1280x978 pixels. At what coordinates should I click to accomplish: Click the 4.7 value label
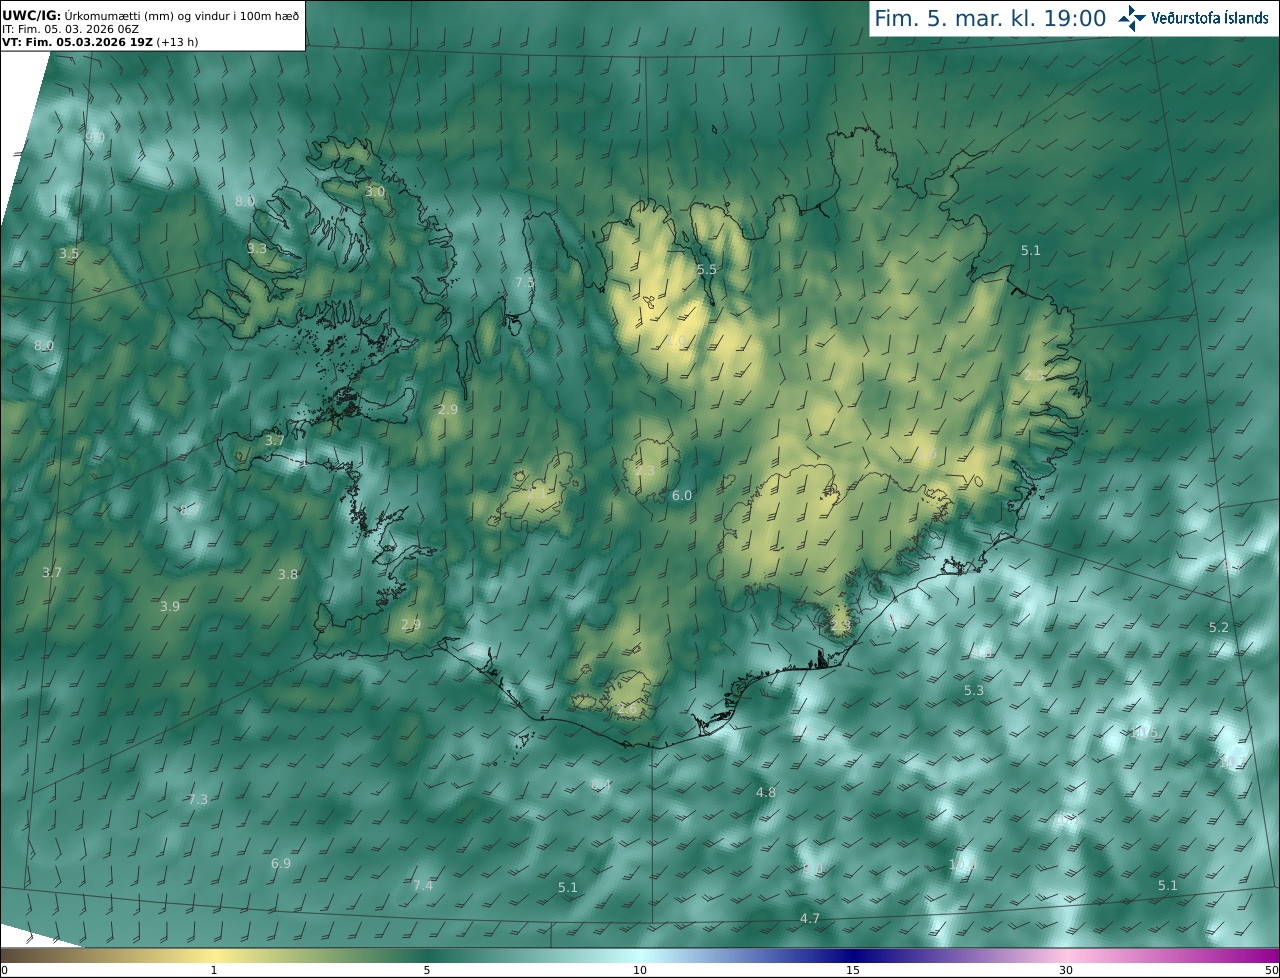point(810,919)
